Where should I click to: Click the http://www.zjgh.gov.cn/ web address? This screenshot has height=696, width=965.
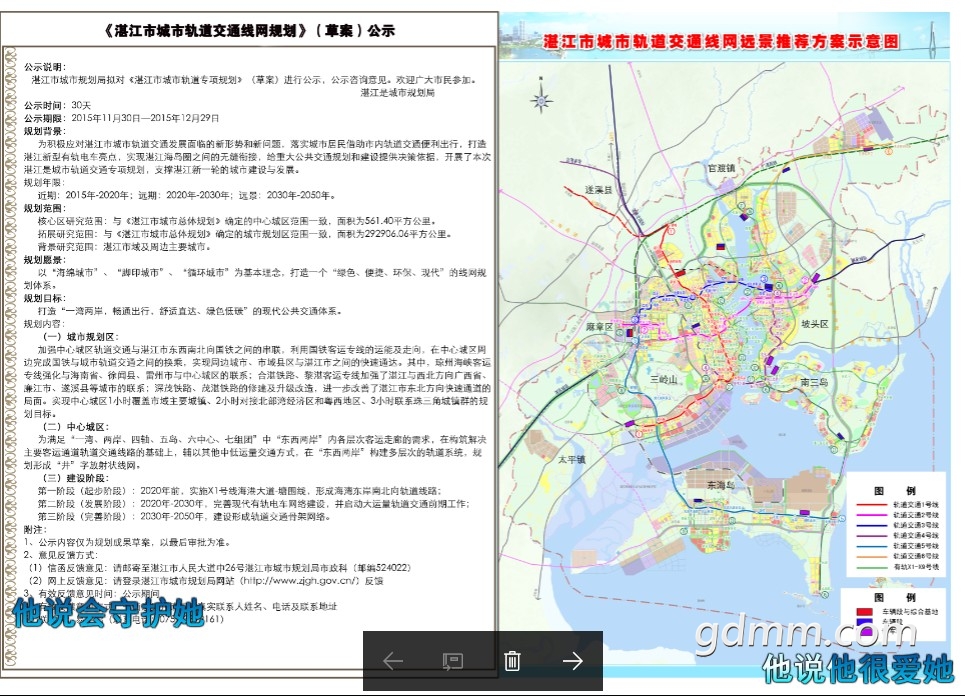tap(300, 580)
